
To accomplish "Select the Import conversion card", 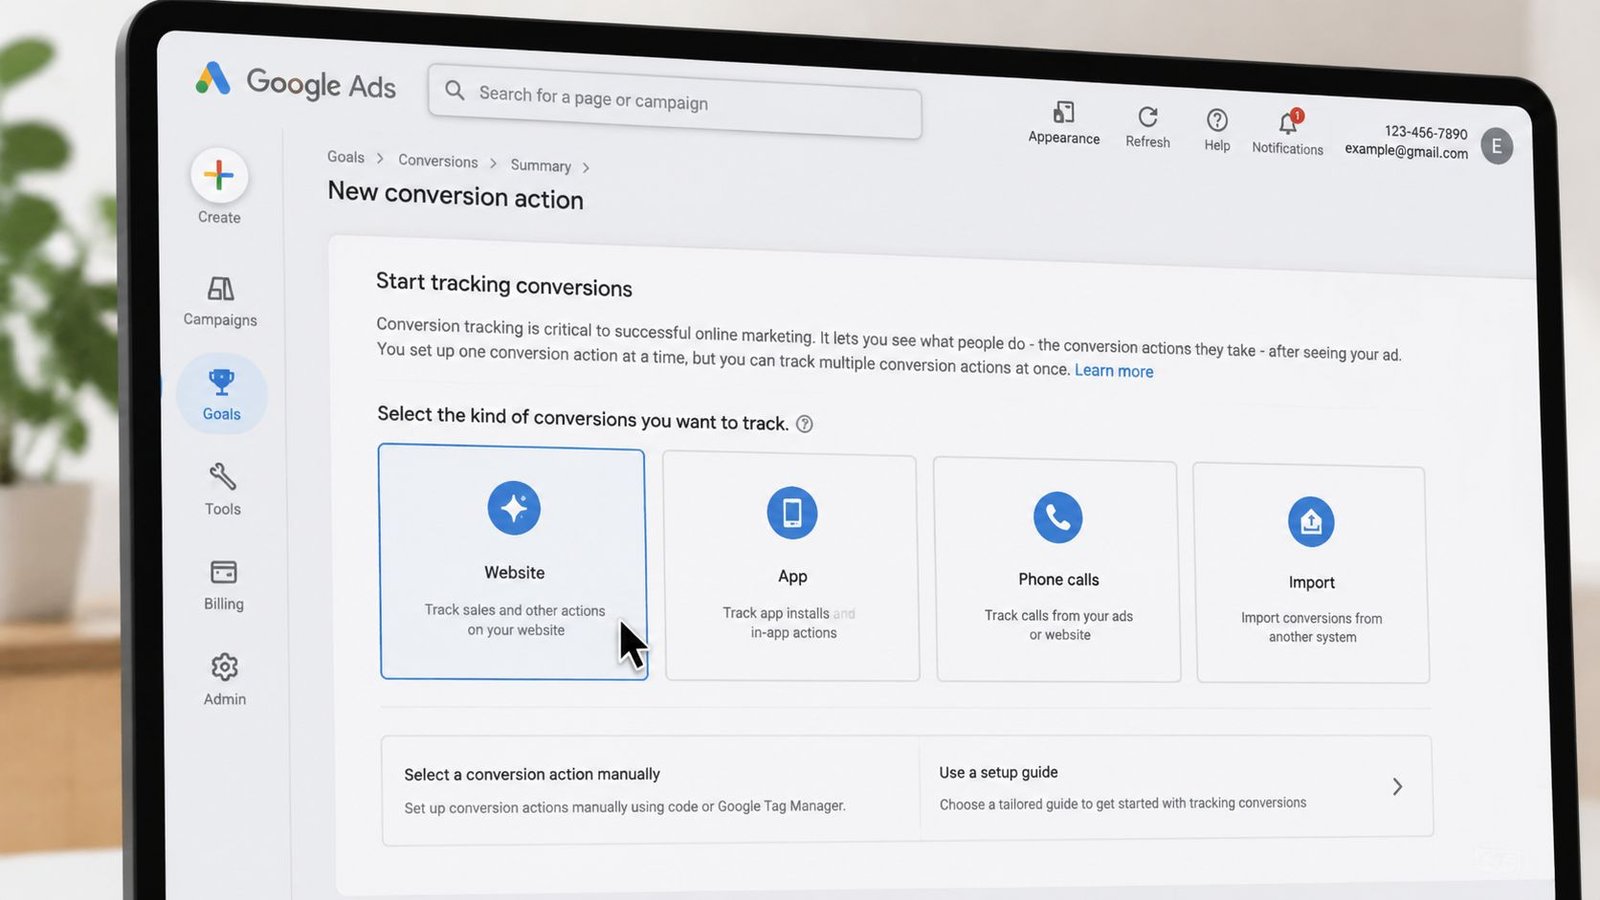I will point(1311,575).
